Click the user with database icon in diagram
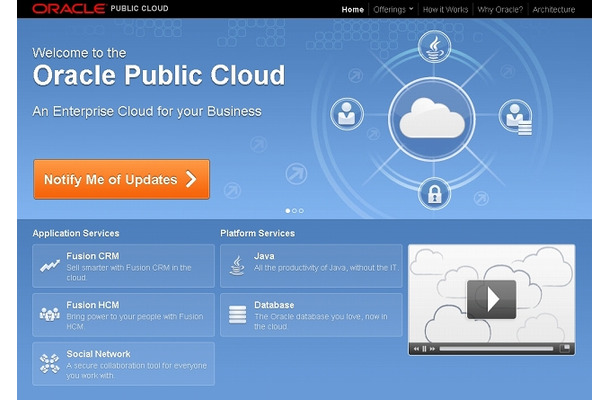The image size is (610, 400). [x=516, y=117]
